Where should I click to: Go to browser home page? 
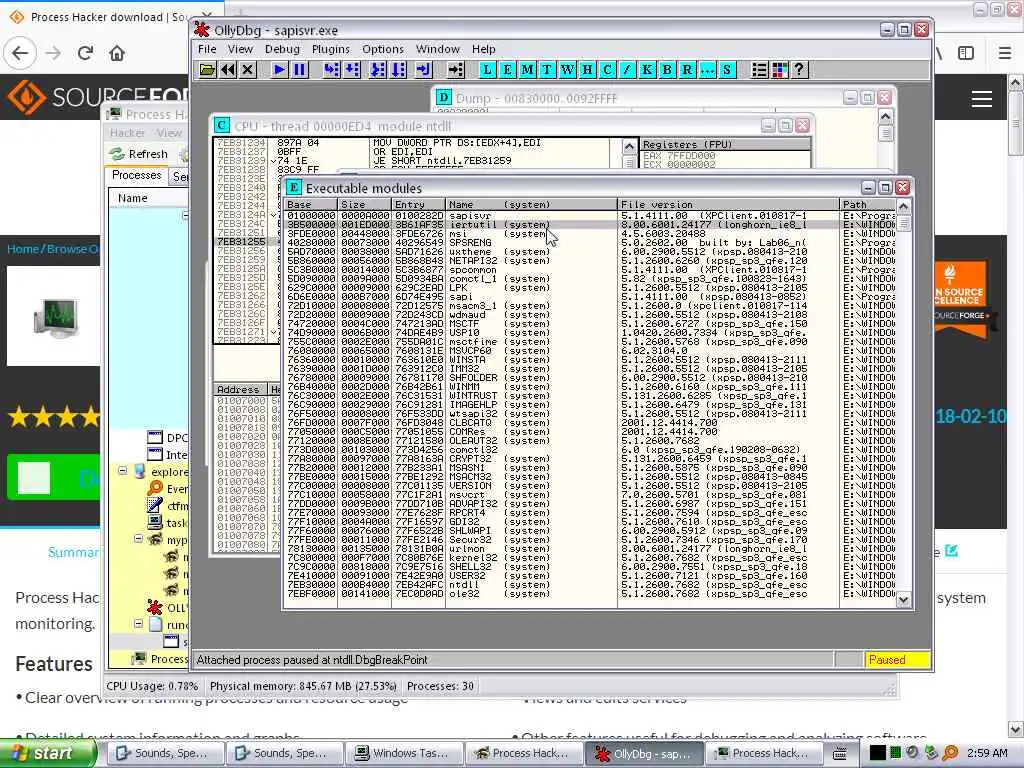117,53
